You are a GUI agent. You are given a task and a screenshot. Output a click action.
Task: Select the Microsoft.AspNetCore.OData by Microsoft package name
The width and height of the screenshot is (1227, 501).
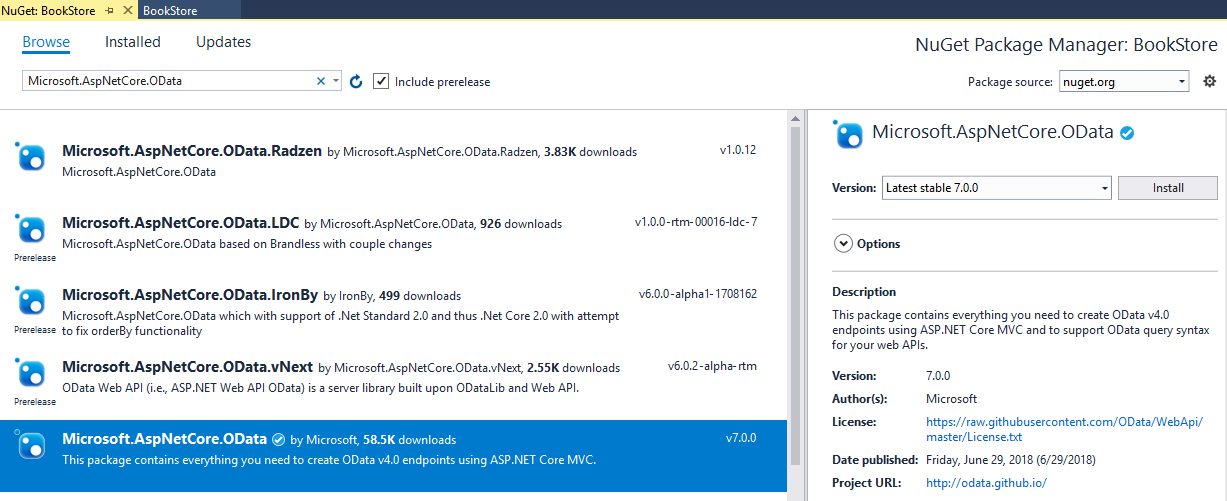164,439
